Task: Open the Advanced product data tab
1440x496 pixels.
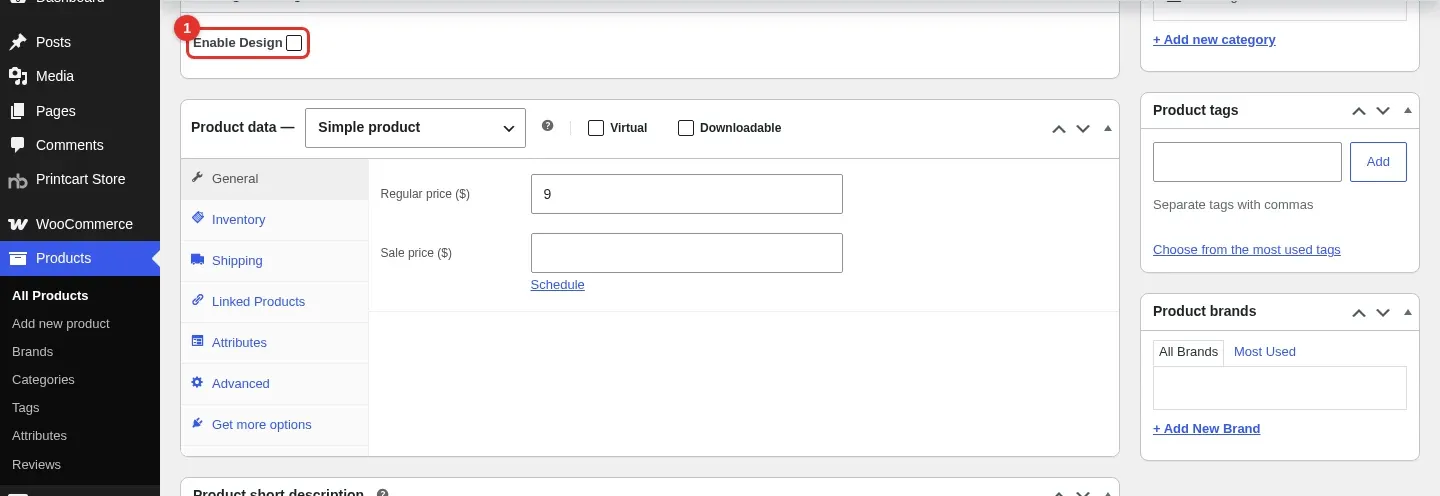Action: pos(275,384)
